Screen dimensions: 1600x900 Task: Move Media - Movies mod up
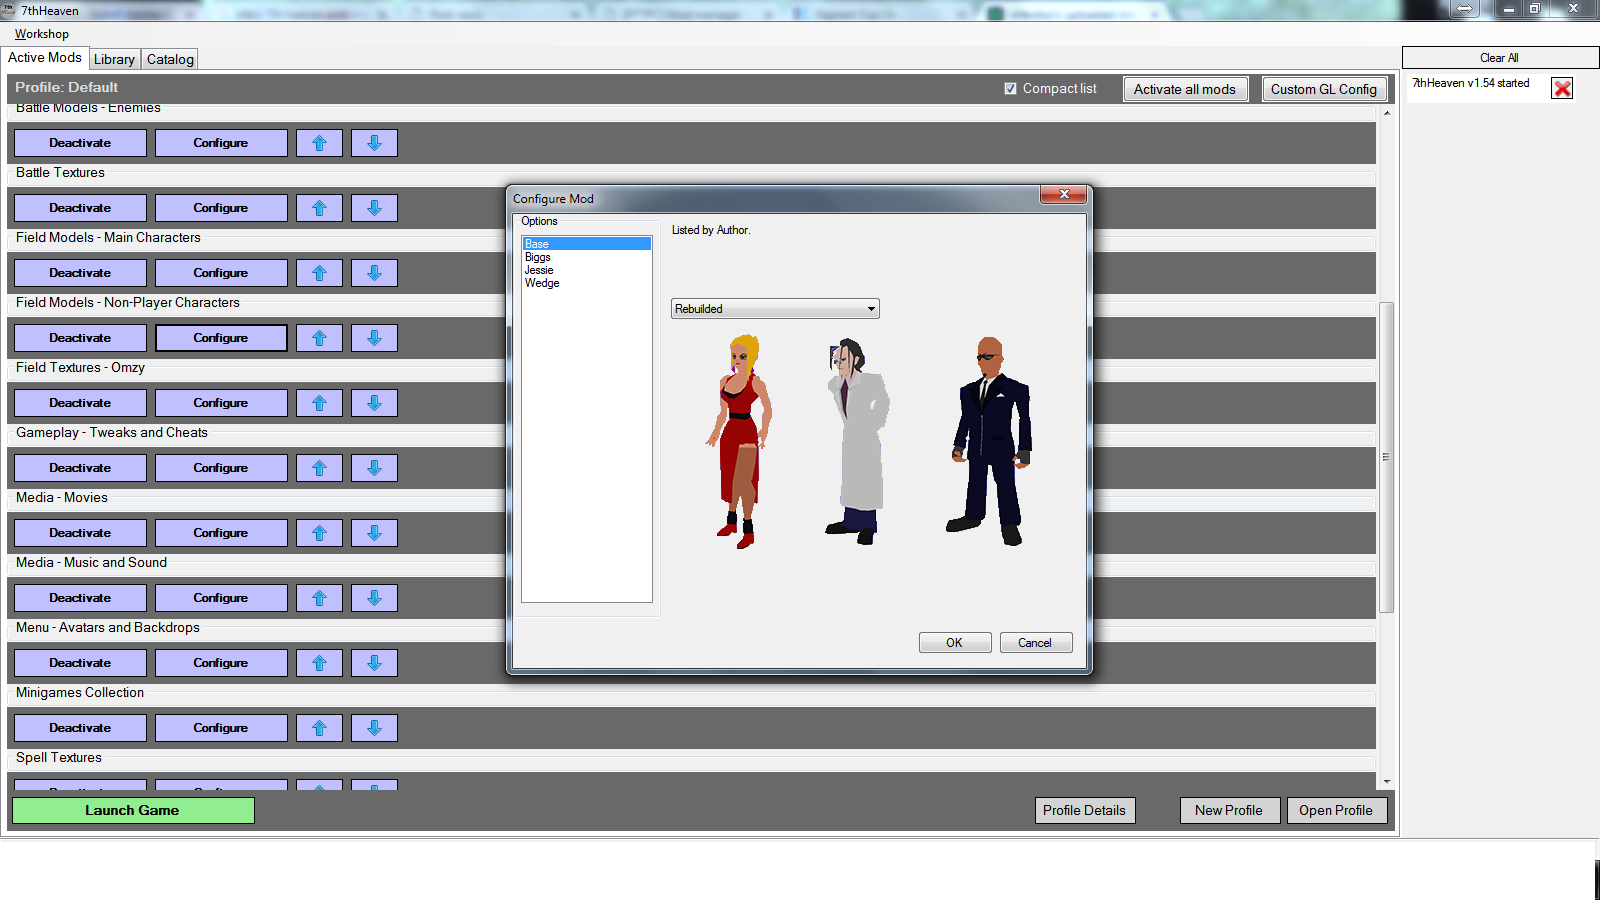pyautogui.click(x=320, y=533)
